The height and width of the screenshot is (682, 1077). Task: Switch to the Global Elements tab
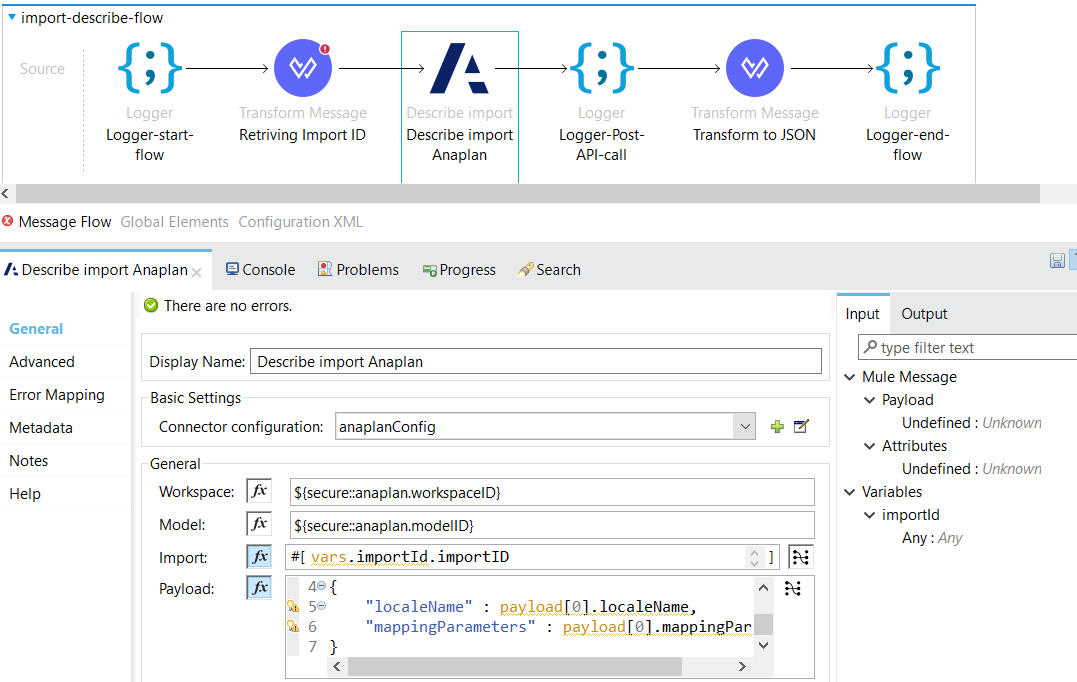[174, 222]
